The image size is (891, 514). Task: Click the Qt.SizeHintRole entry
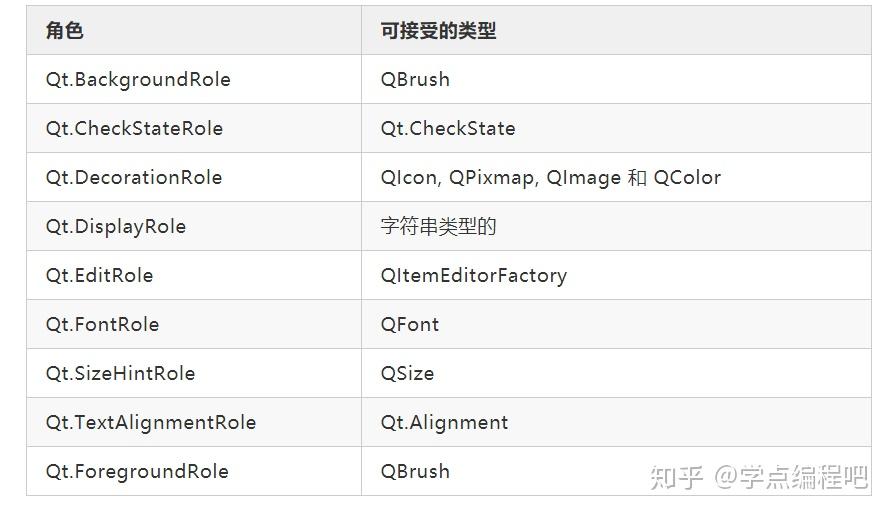point(120,373)
